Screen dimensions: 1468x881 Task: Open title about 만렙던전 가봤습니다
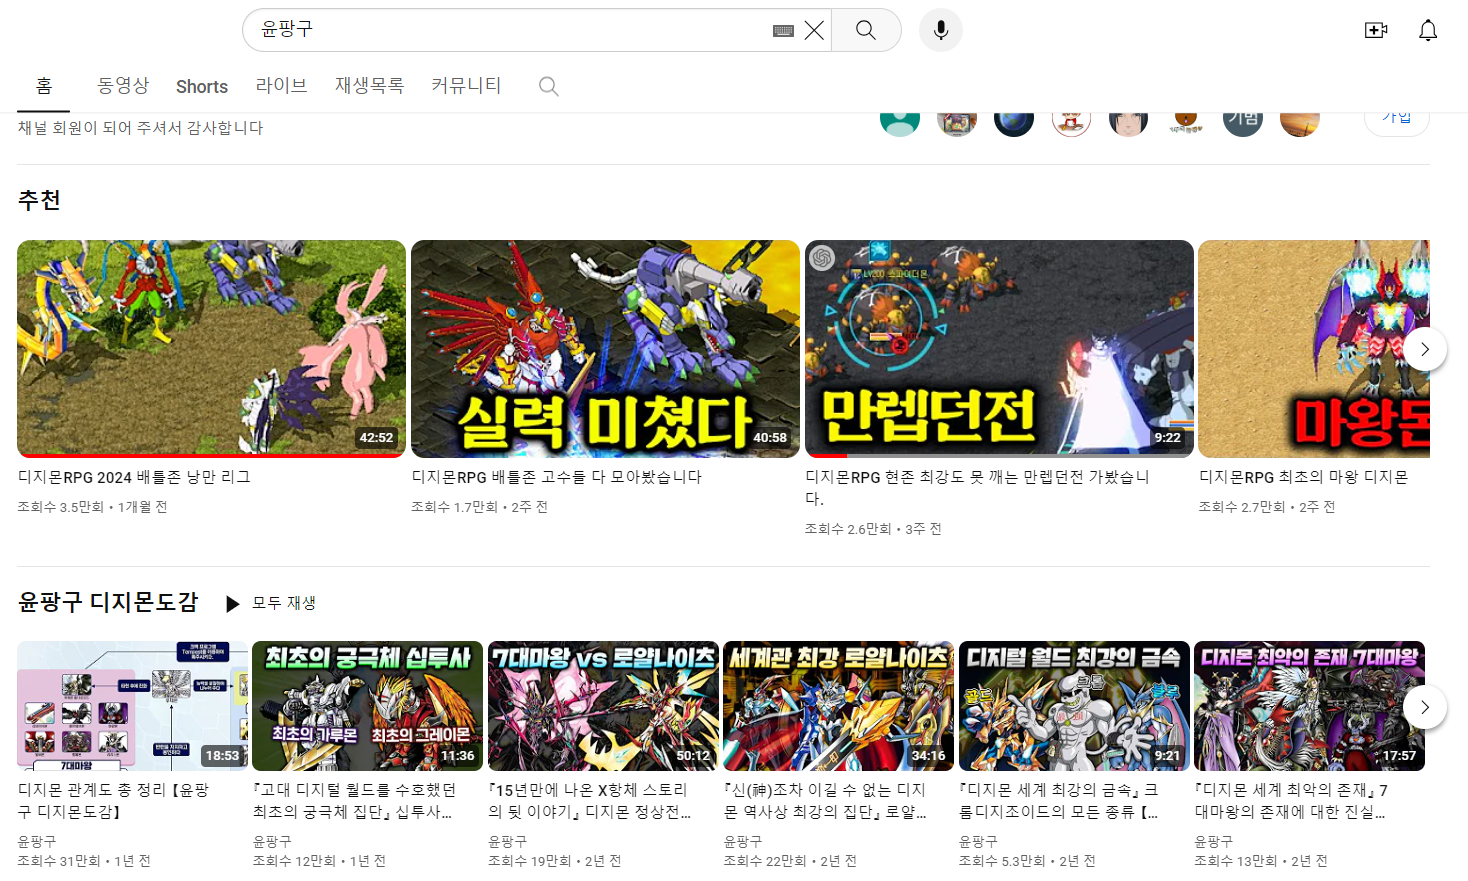click(978, 488)
